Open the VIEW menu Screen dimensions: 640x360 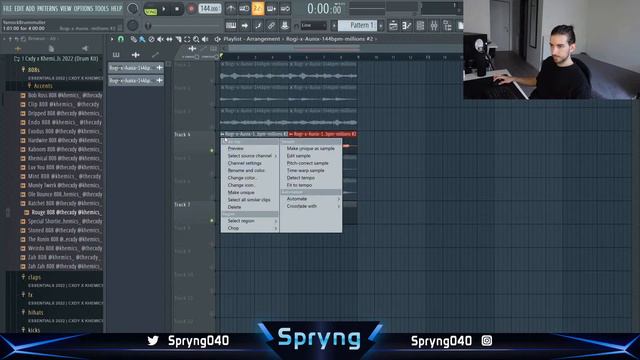[x=66, y=8]
